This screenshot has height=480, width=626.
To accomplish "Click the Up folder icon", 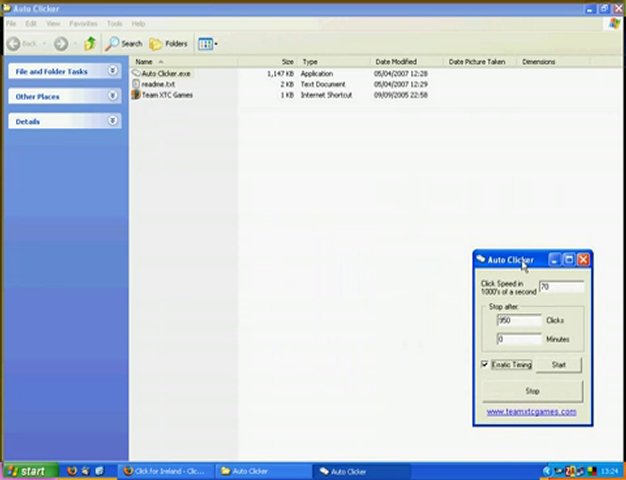I will (x=90, y=43).
